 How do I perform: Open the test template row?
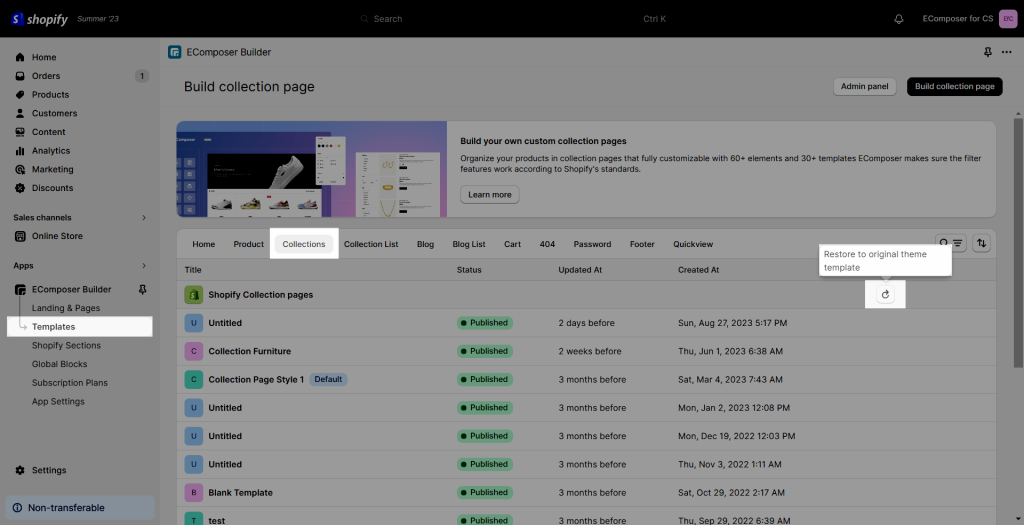coord(586,517)
